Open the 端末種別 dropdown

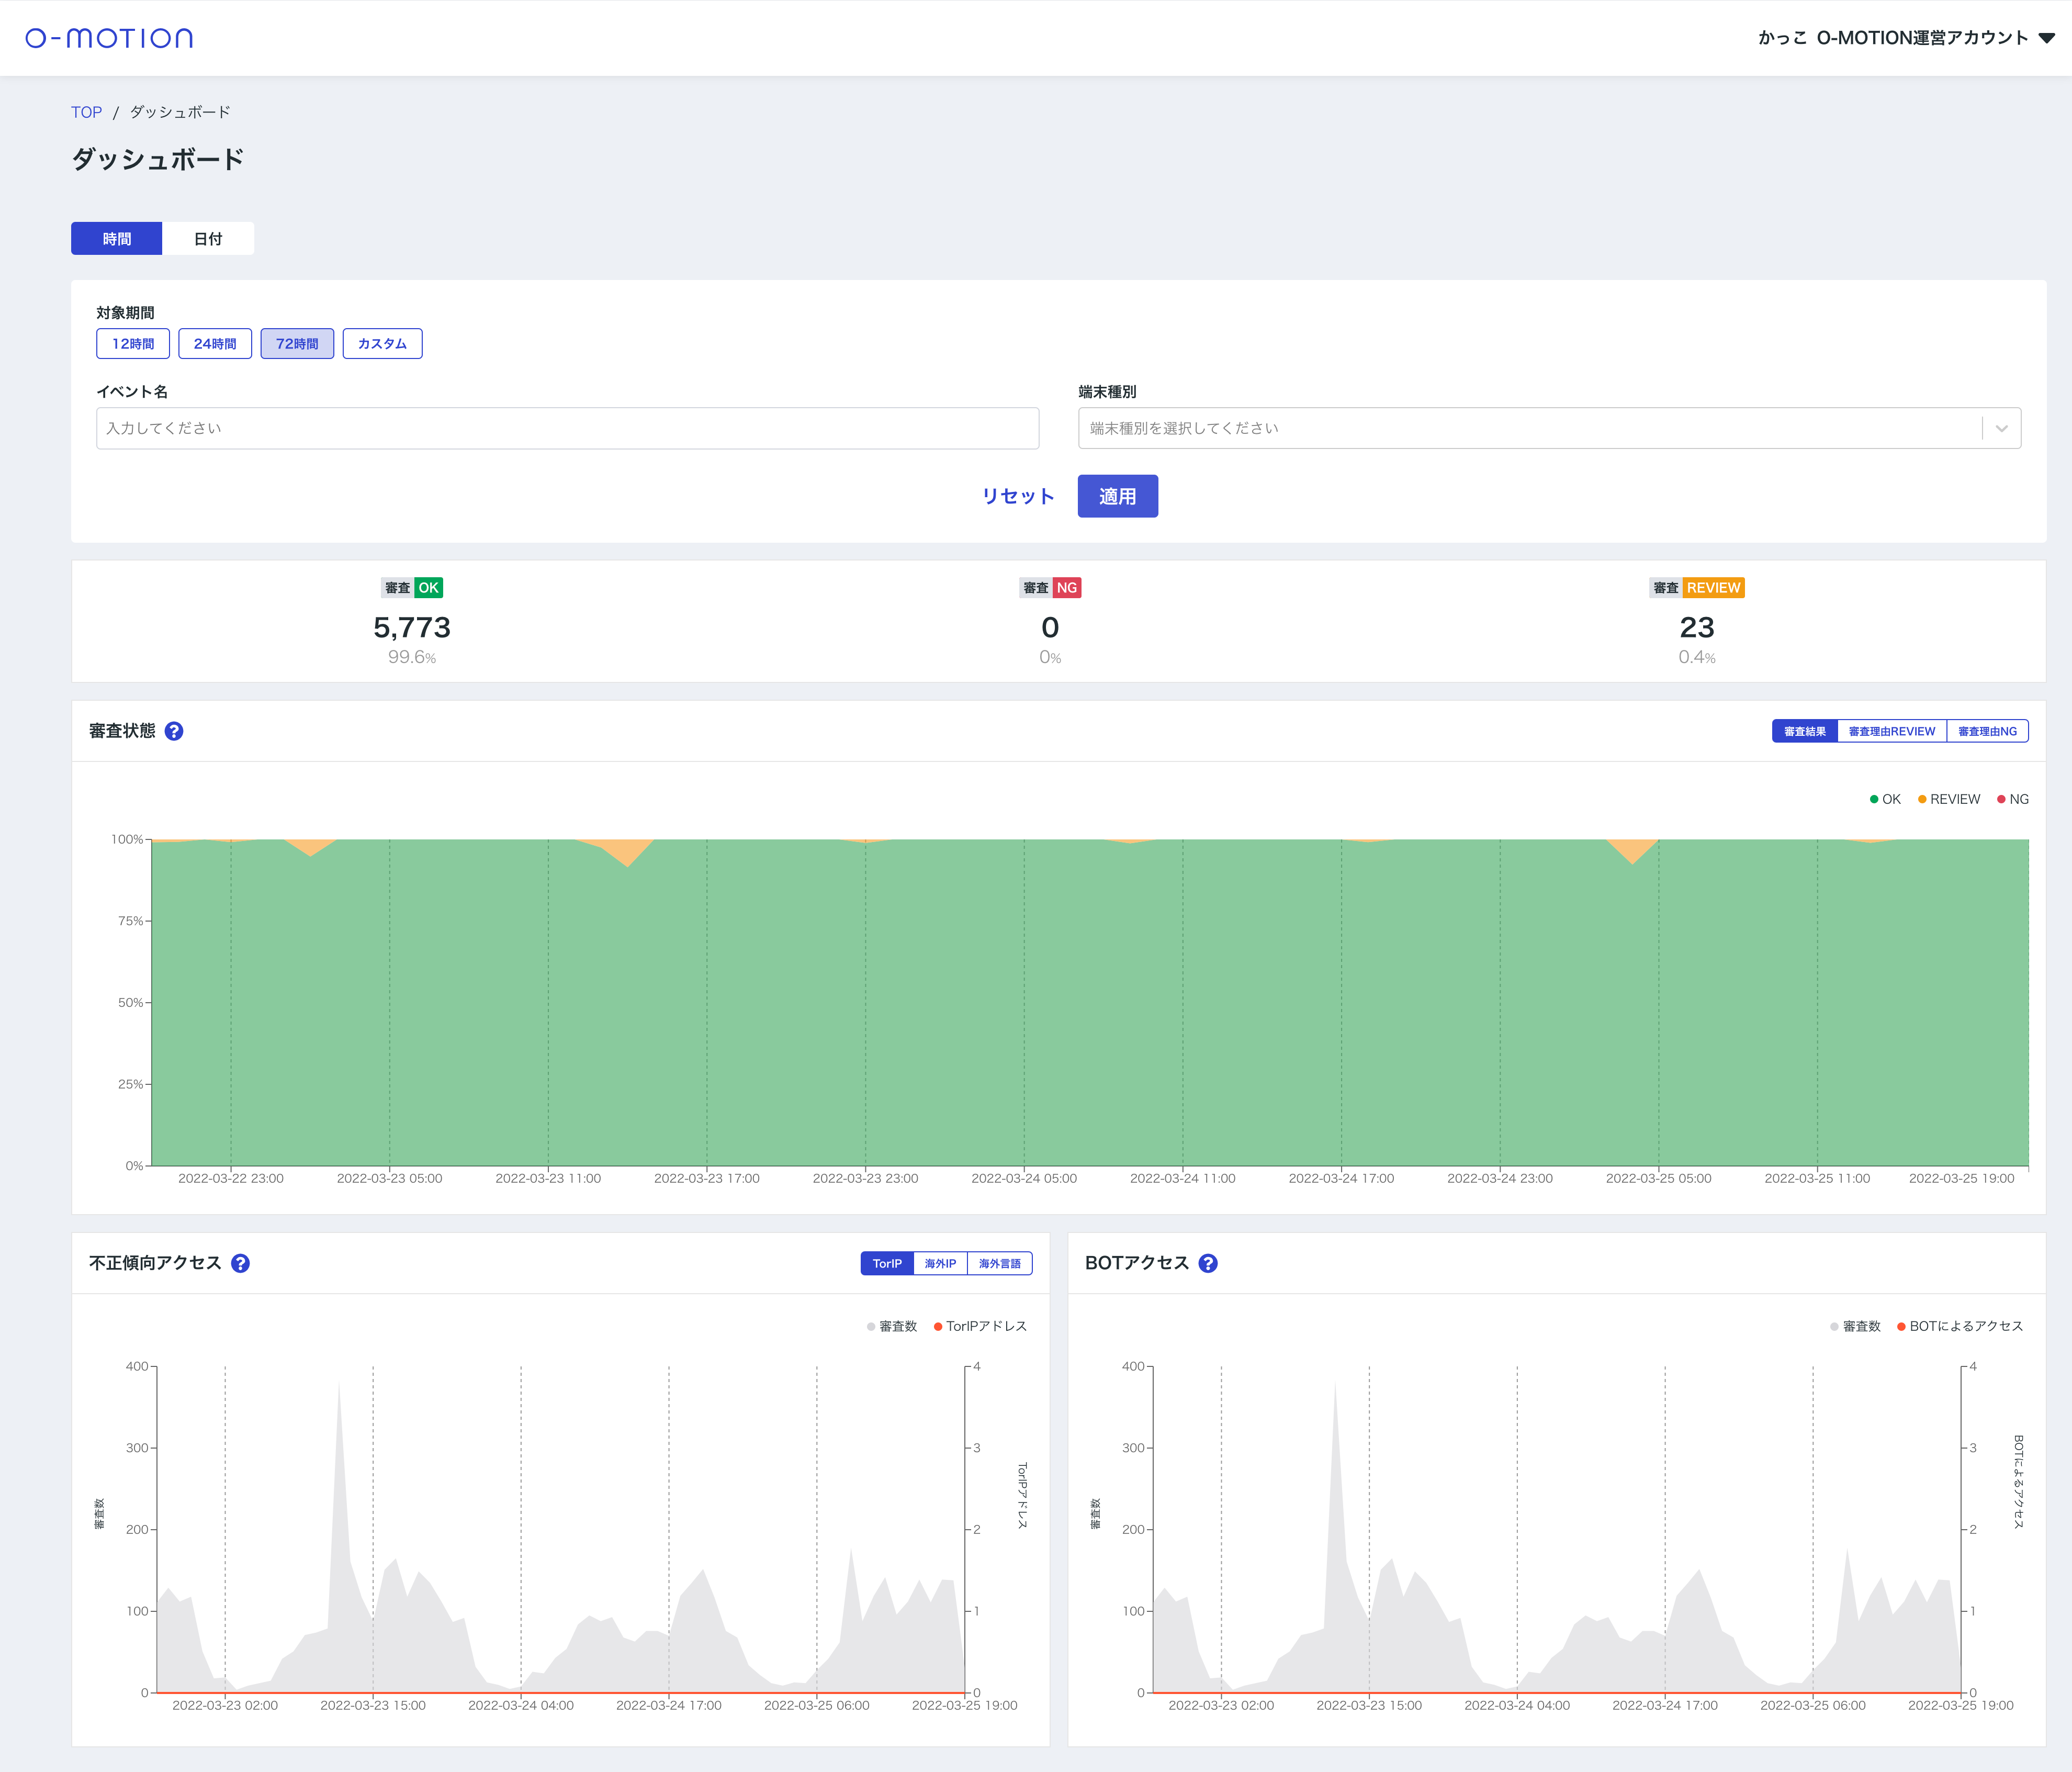(x=1548, y=428)
